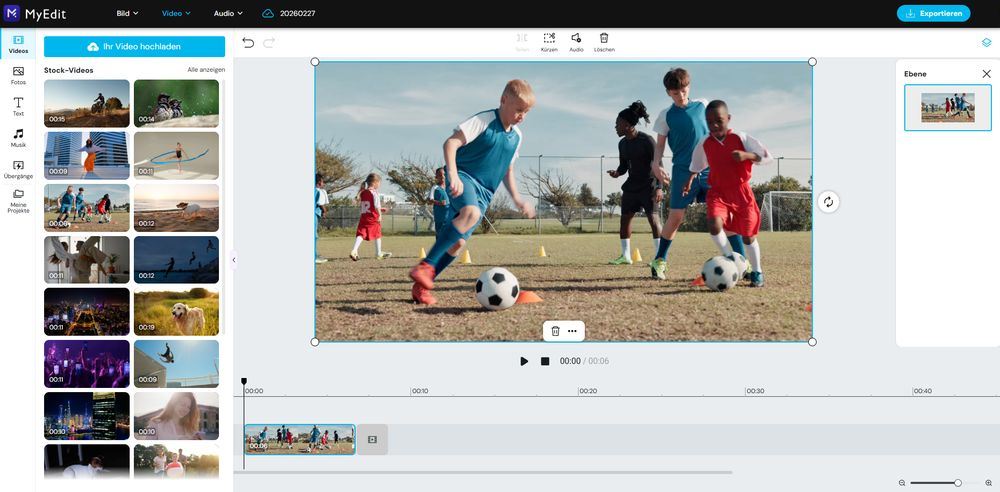This screenshot has height=492, width=1000.
Task: Open the Audio tool in toolbar
Action: 576,42
